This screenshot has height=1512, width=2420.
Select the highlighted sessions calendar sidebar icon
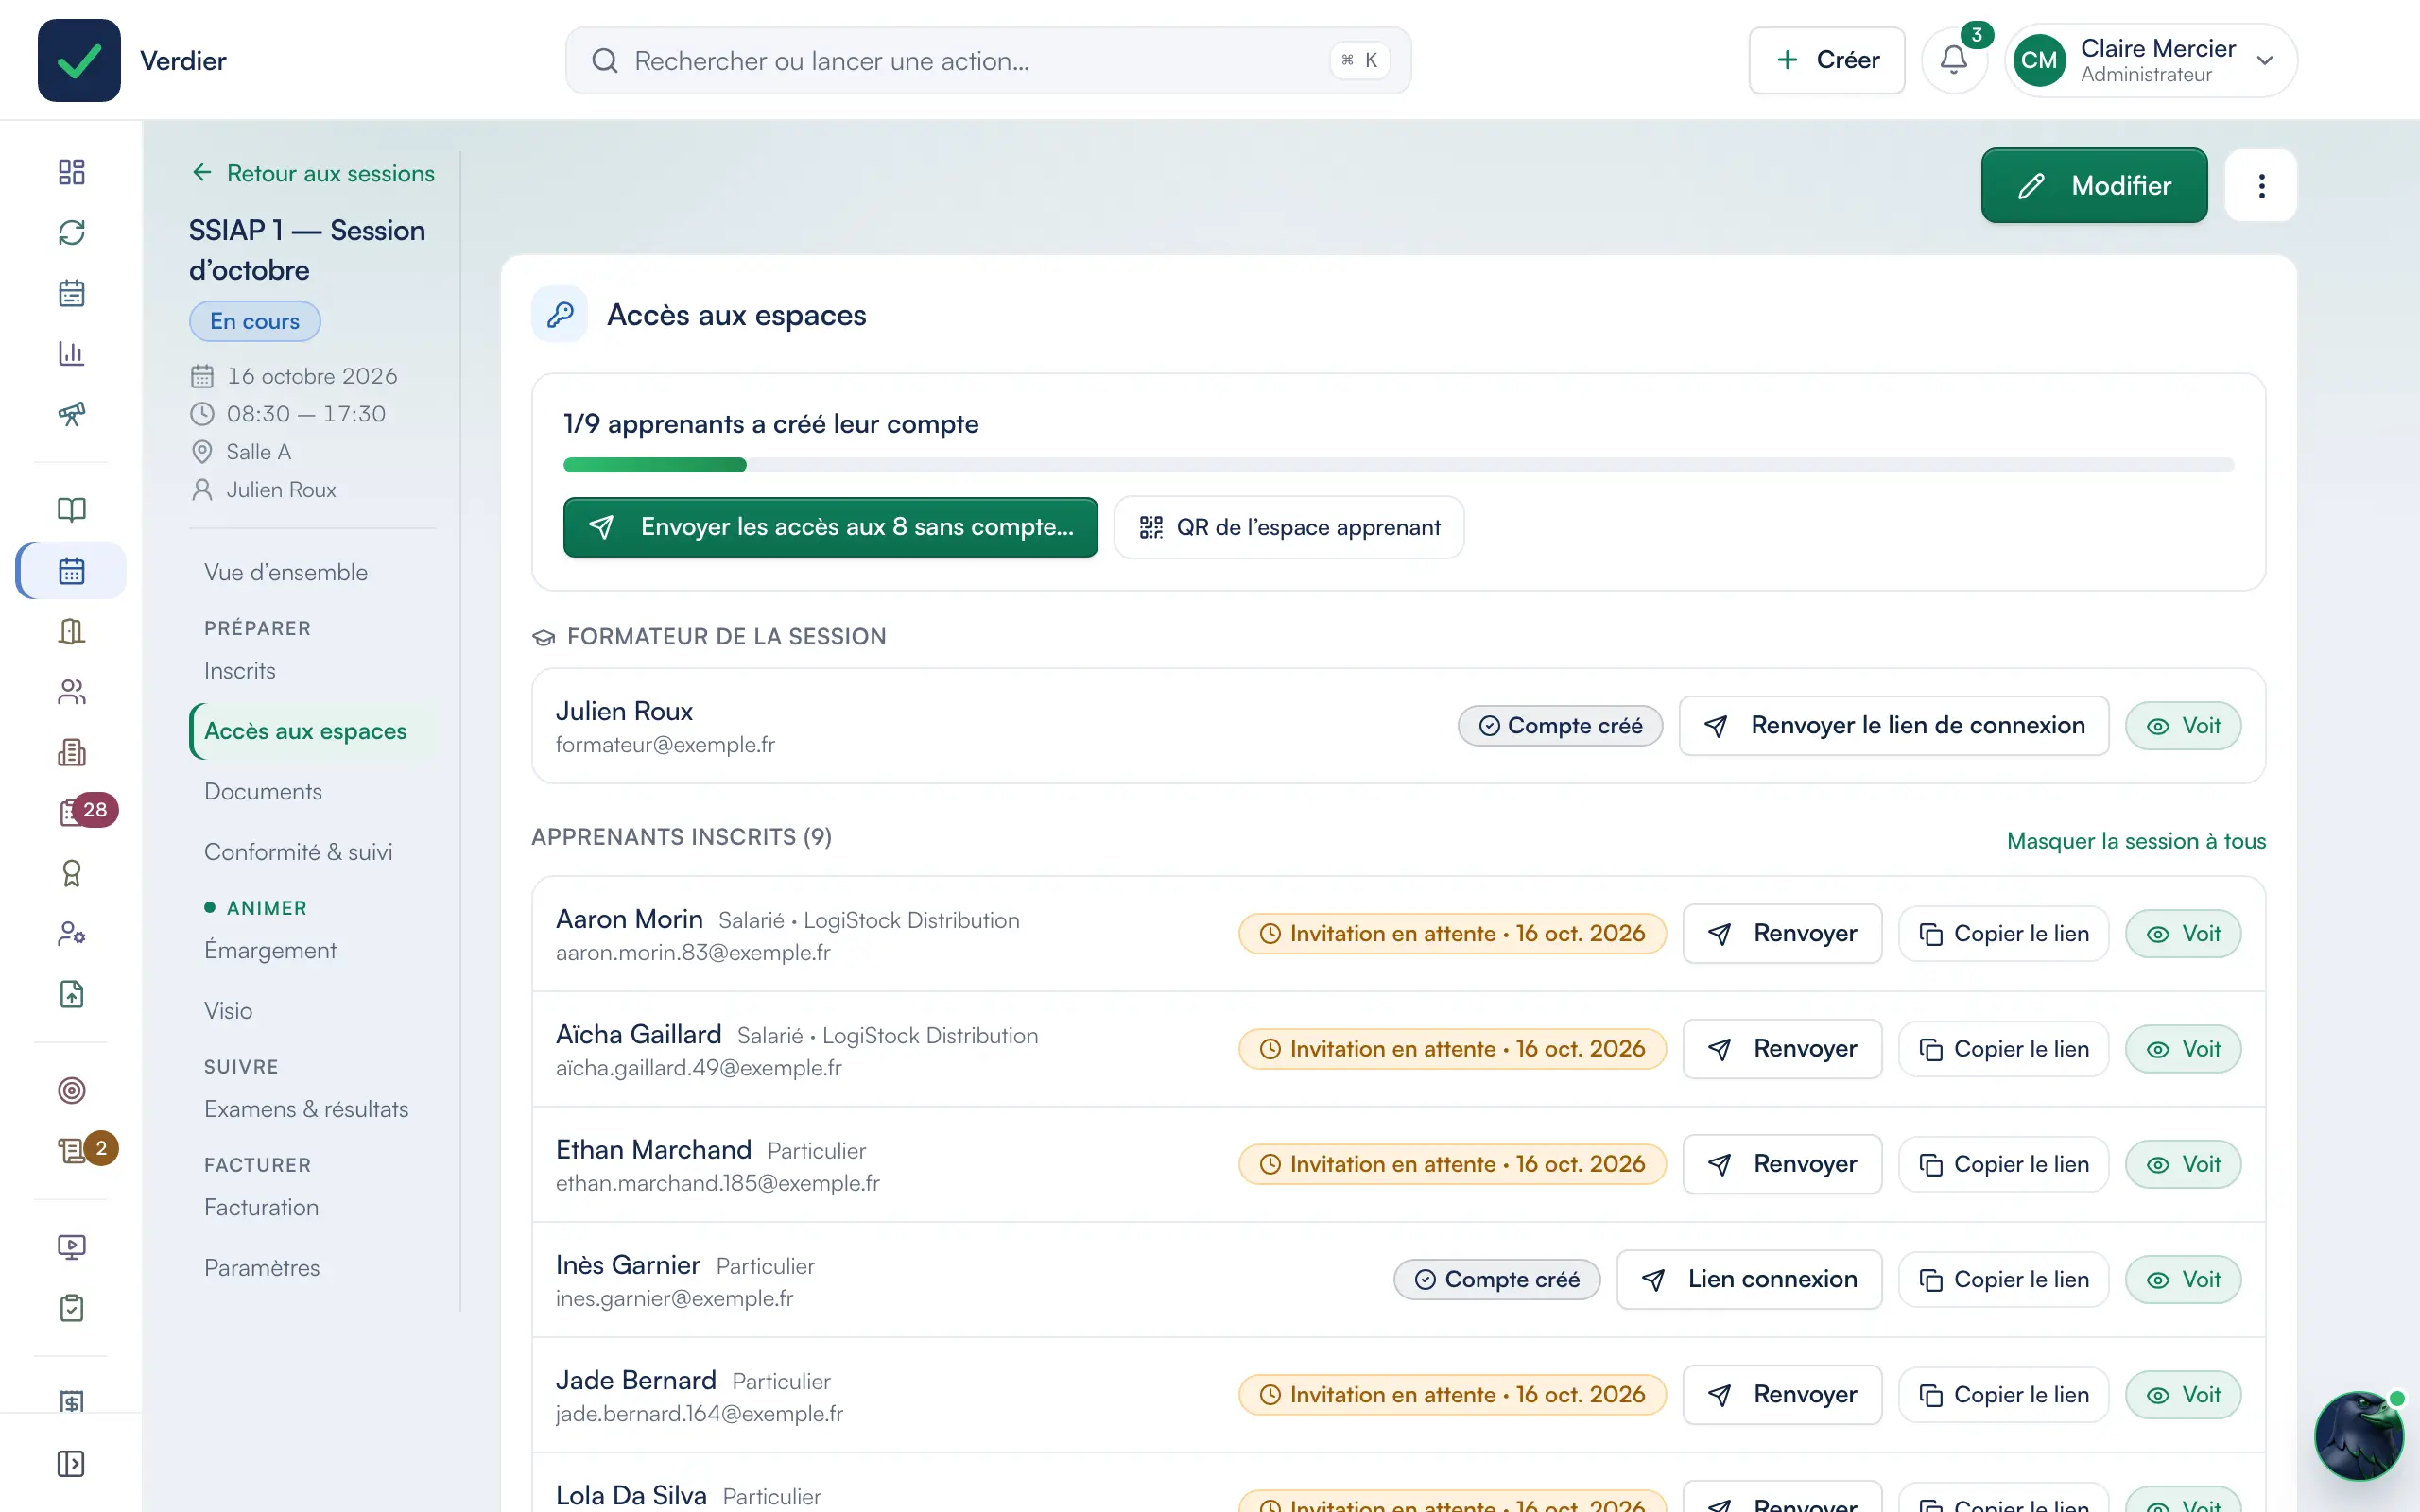point(71,571)
